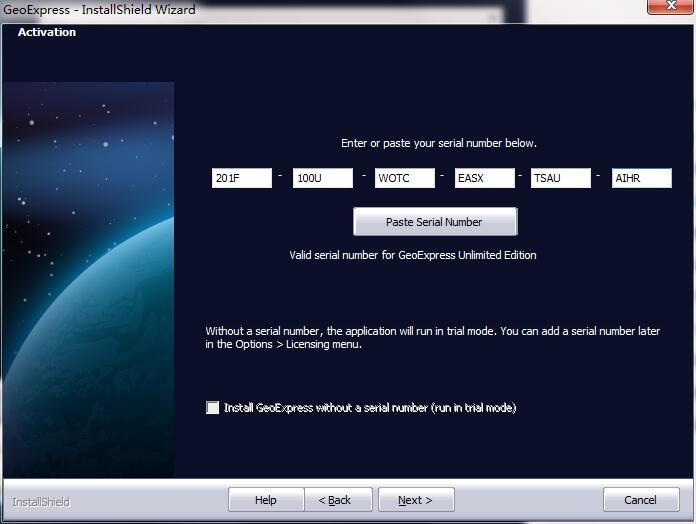Click the Activation heading text
This screenshot has width=696, height=524.
47,32
